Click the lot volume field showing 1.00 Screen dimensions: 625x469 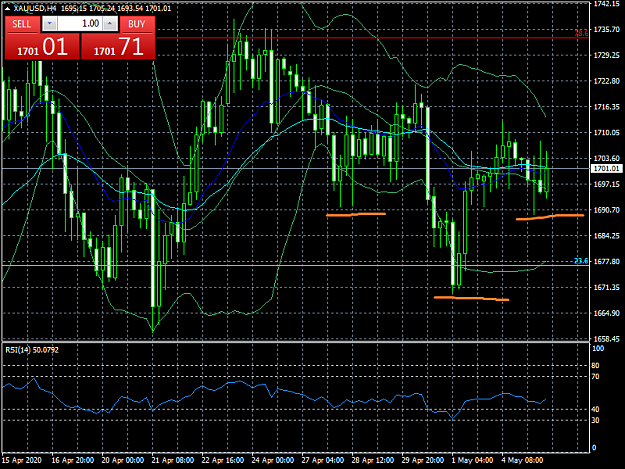pyautogui.click(x=80, y=24)
